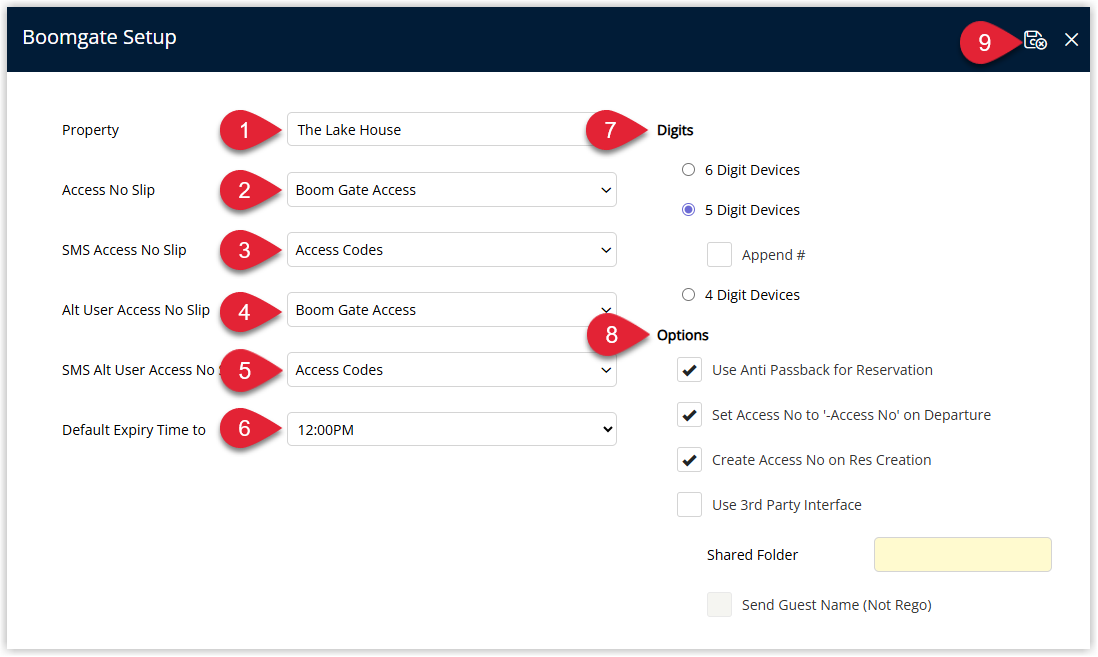Tick the Append # checkbox
Image resolution: width=1098 pixels, height=657 pixels.
(x=719, y=255)
